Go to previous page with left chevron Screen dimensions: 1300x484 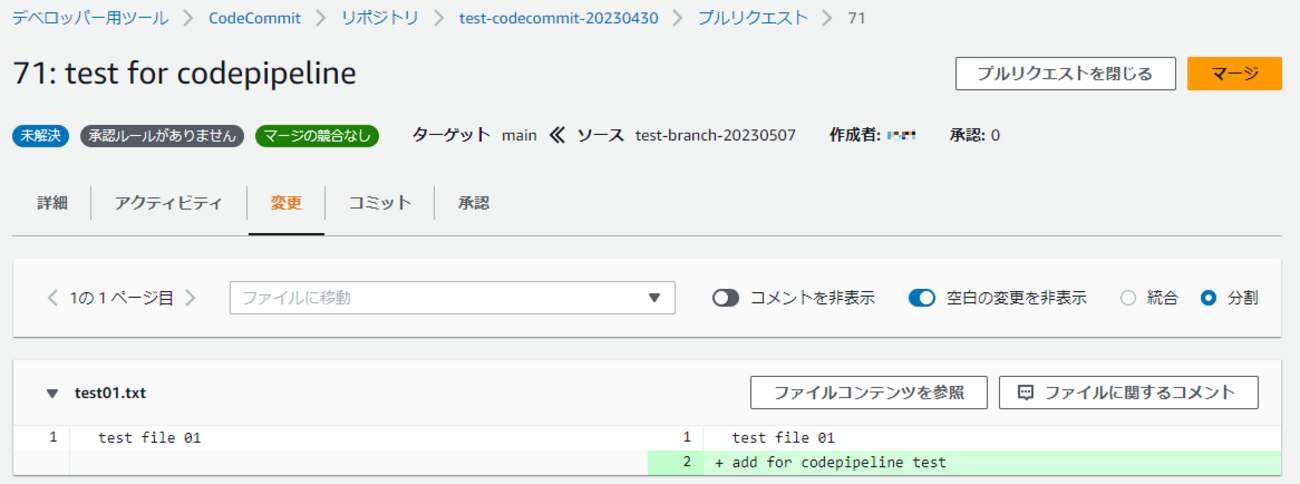click(53, 297)
